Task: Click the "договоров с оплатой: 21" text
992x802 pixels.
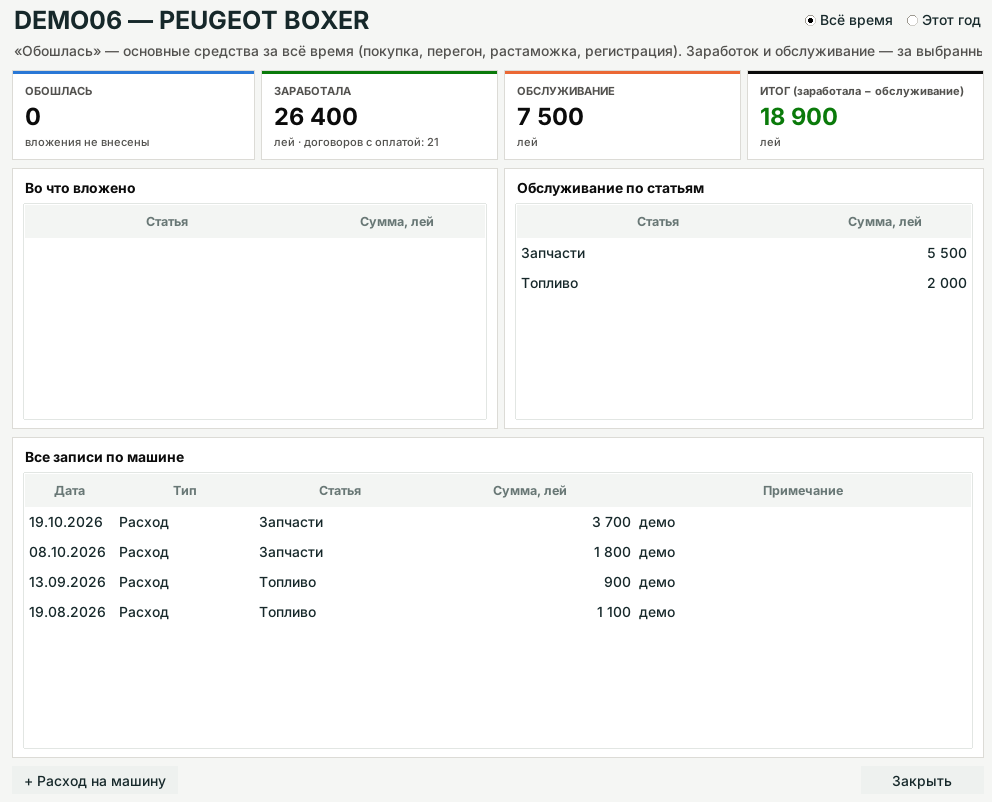Action: 371,142
